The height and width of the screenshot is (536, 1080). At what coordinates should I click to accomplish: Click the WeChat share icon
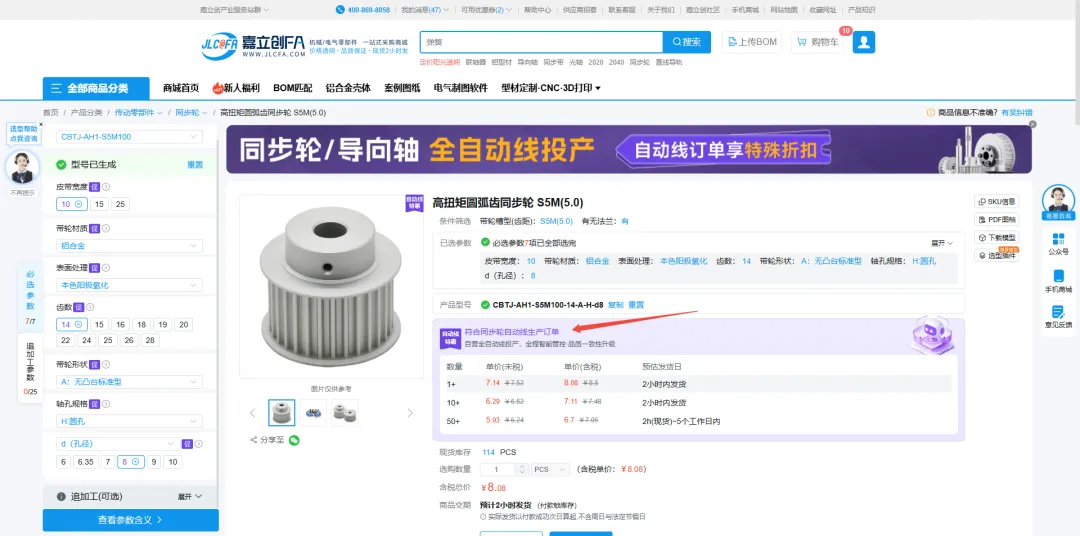pos(294,440)
